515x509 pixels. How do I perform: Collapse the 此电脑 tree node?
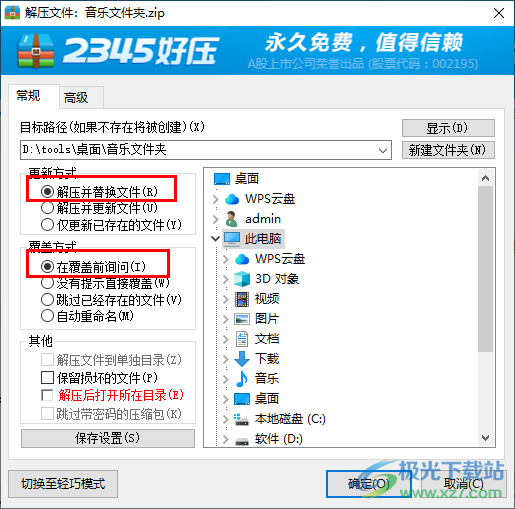(x=216, y=239)
